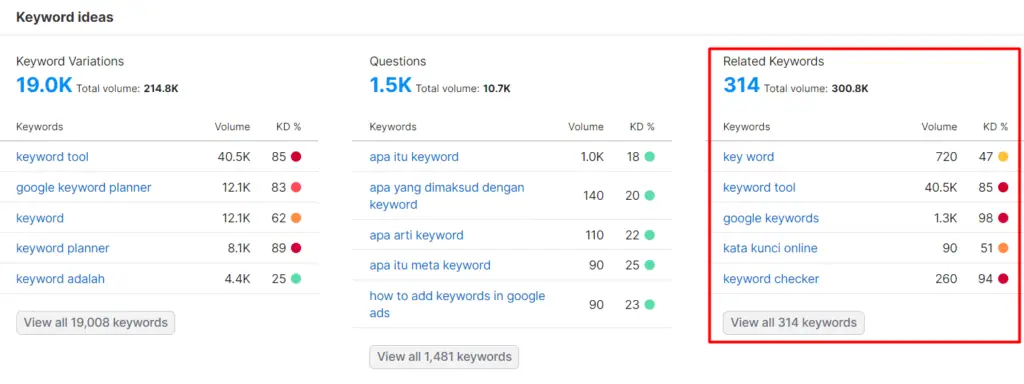The height and width of the screenshot is (384, 1024).
Task: Open 'how to add keywords in google ads'
Action: click(x=457, y=304)
